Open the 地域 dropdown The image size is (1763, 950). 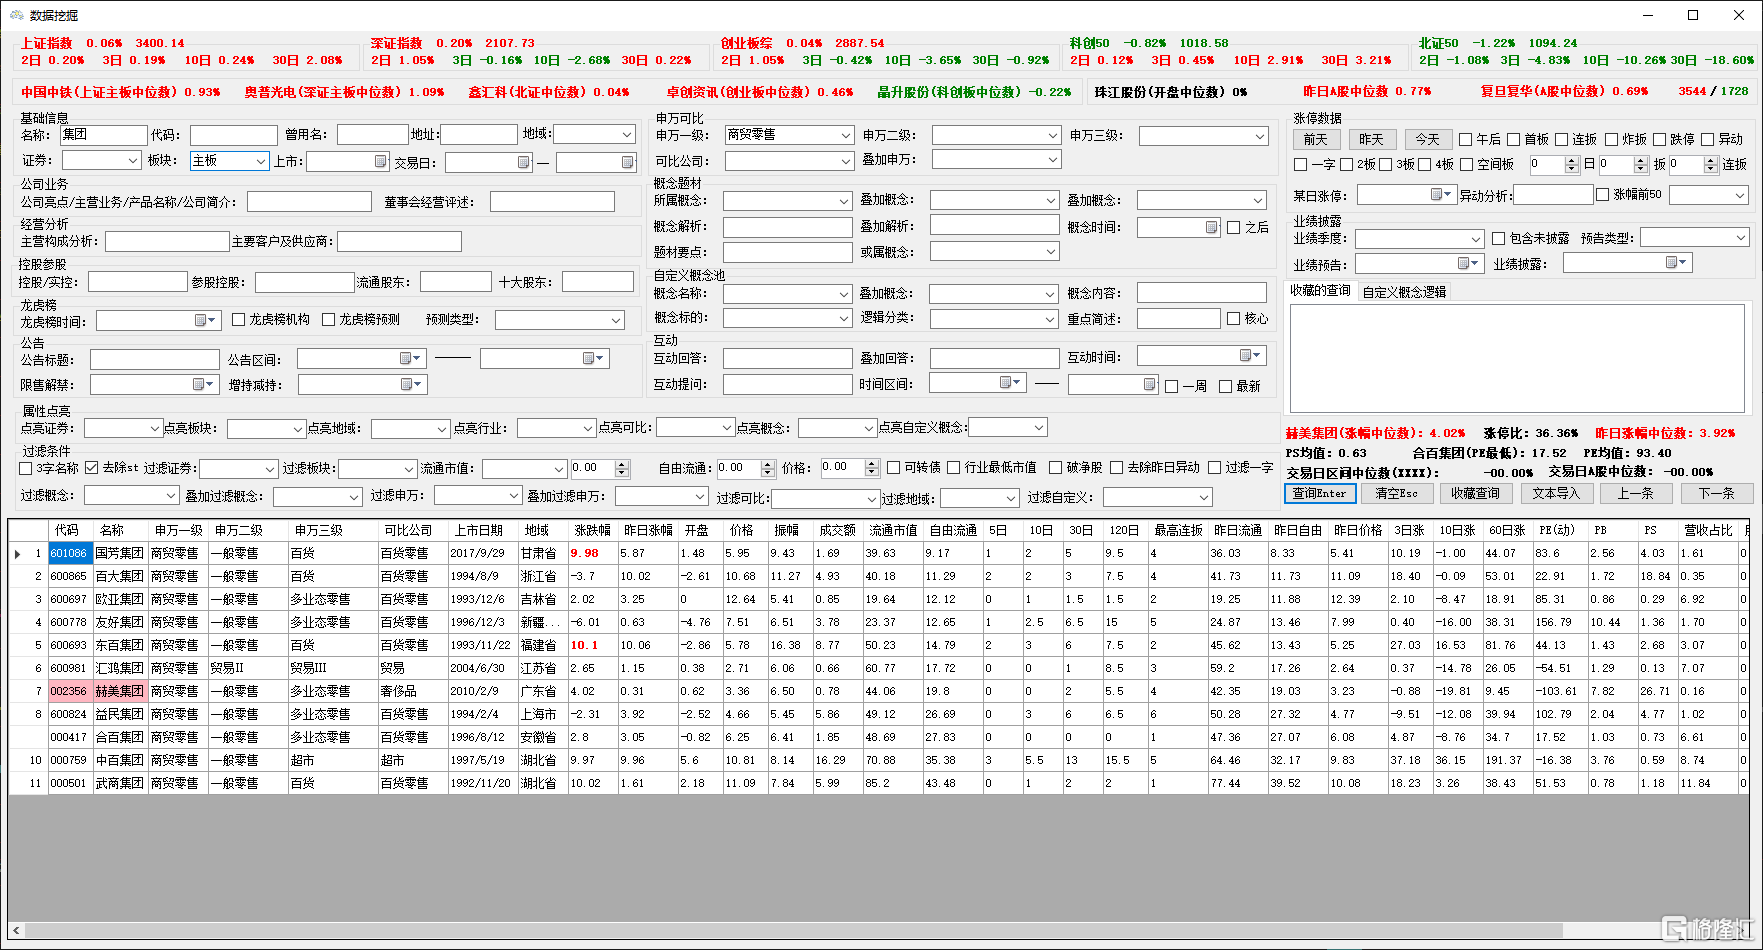[595, 134]
